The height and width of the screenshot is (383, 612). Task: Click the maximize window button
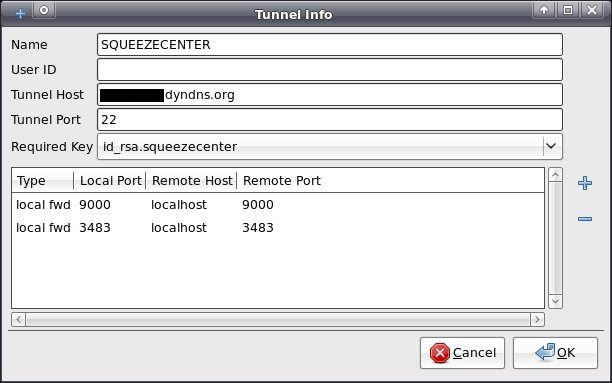pos(568,10)
